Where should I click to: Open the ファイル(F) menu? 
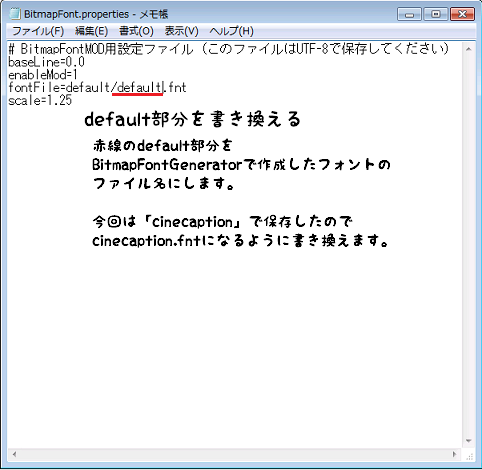point(38,31)
